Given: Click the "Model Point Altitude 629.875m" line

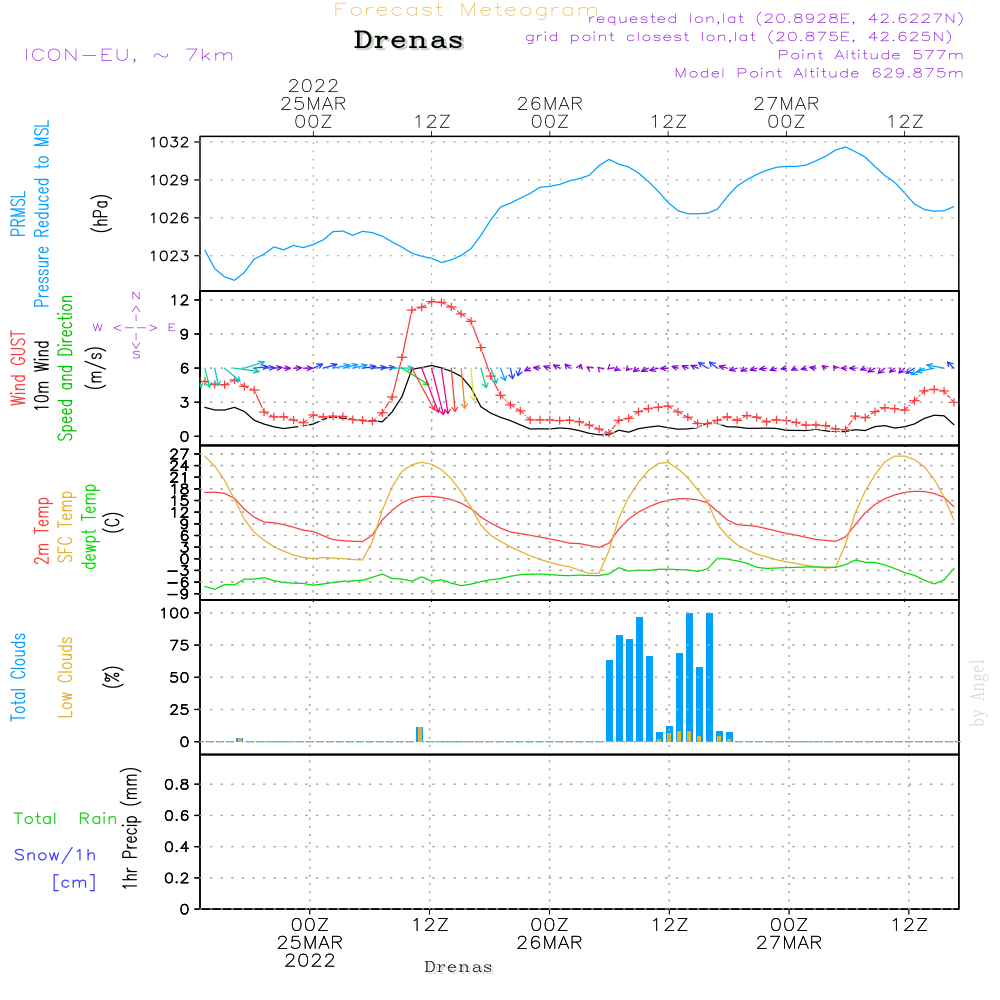Looking at the screenshot, I should (819, 73).
